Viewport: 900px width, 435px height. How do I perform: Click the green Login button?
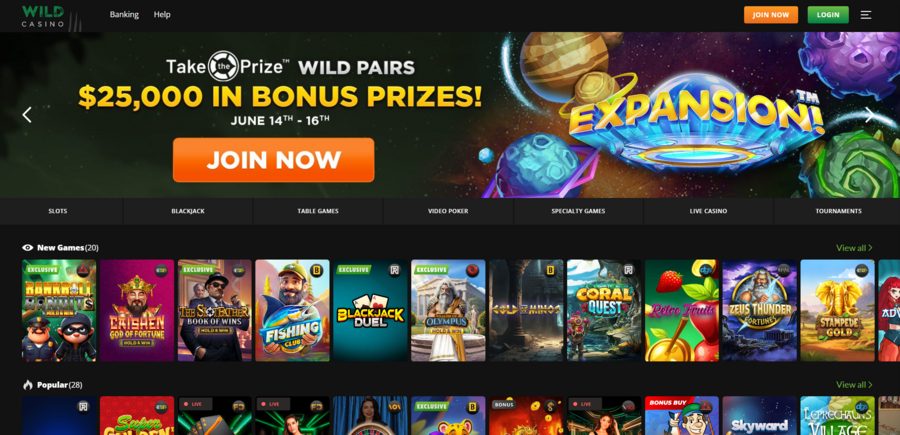click(828, 15)
